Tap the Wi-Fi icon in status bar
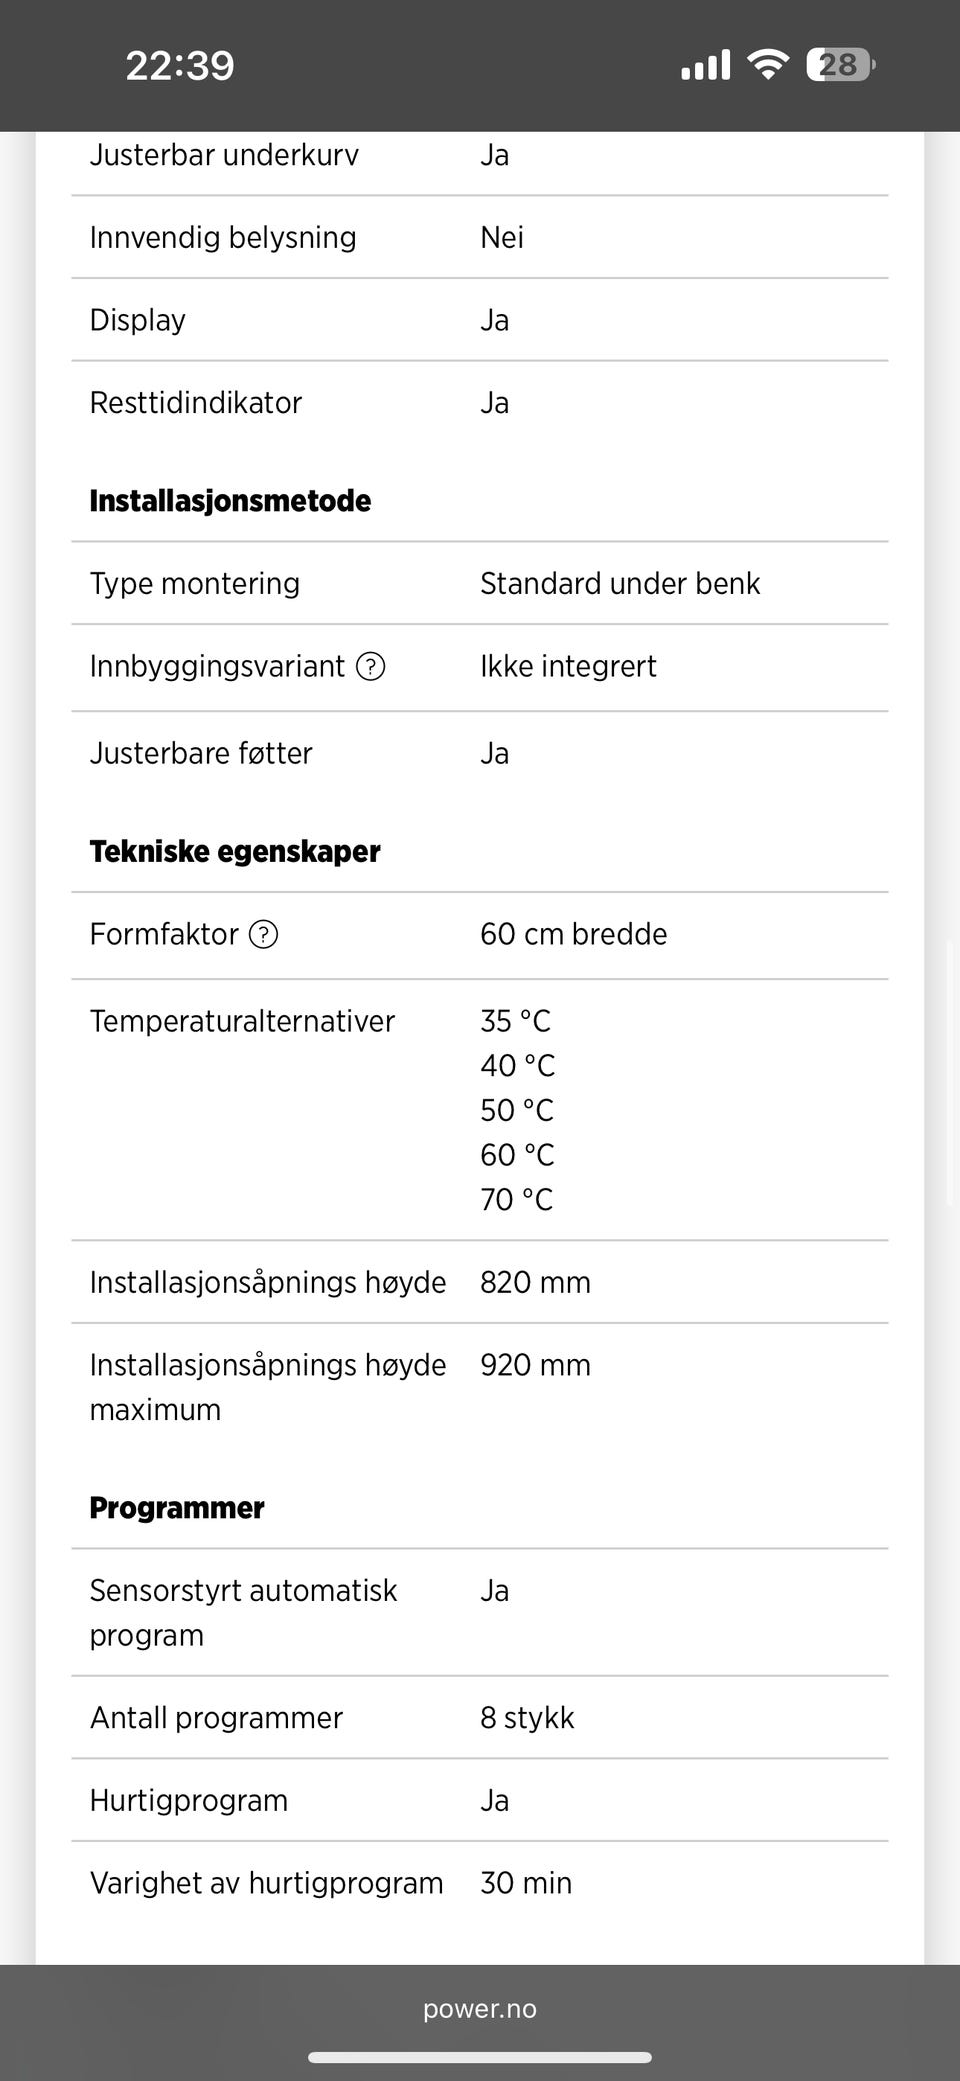 (x=768, y=65)
